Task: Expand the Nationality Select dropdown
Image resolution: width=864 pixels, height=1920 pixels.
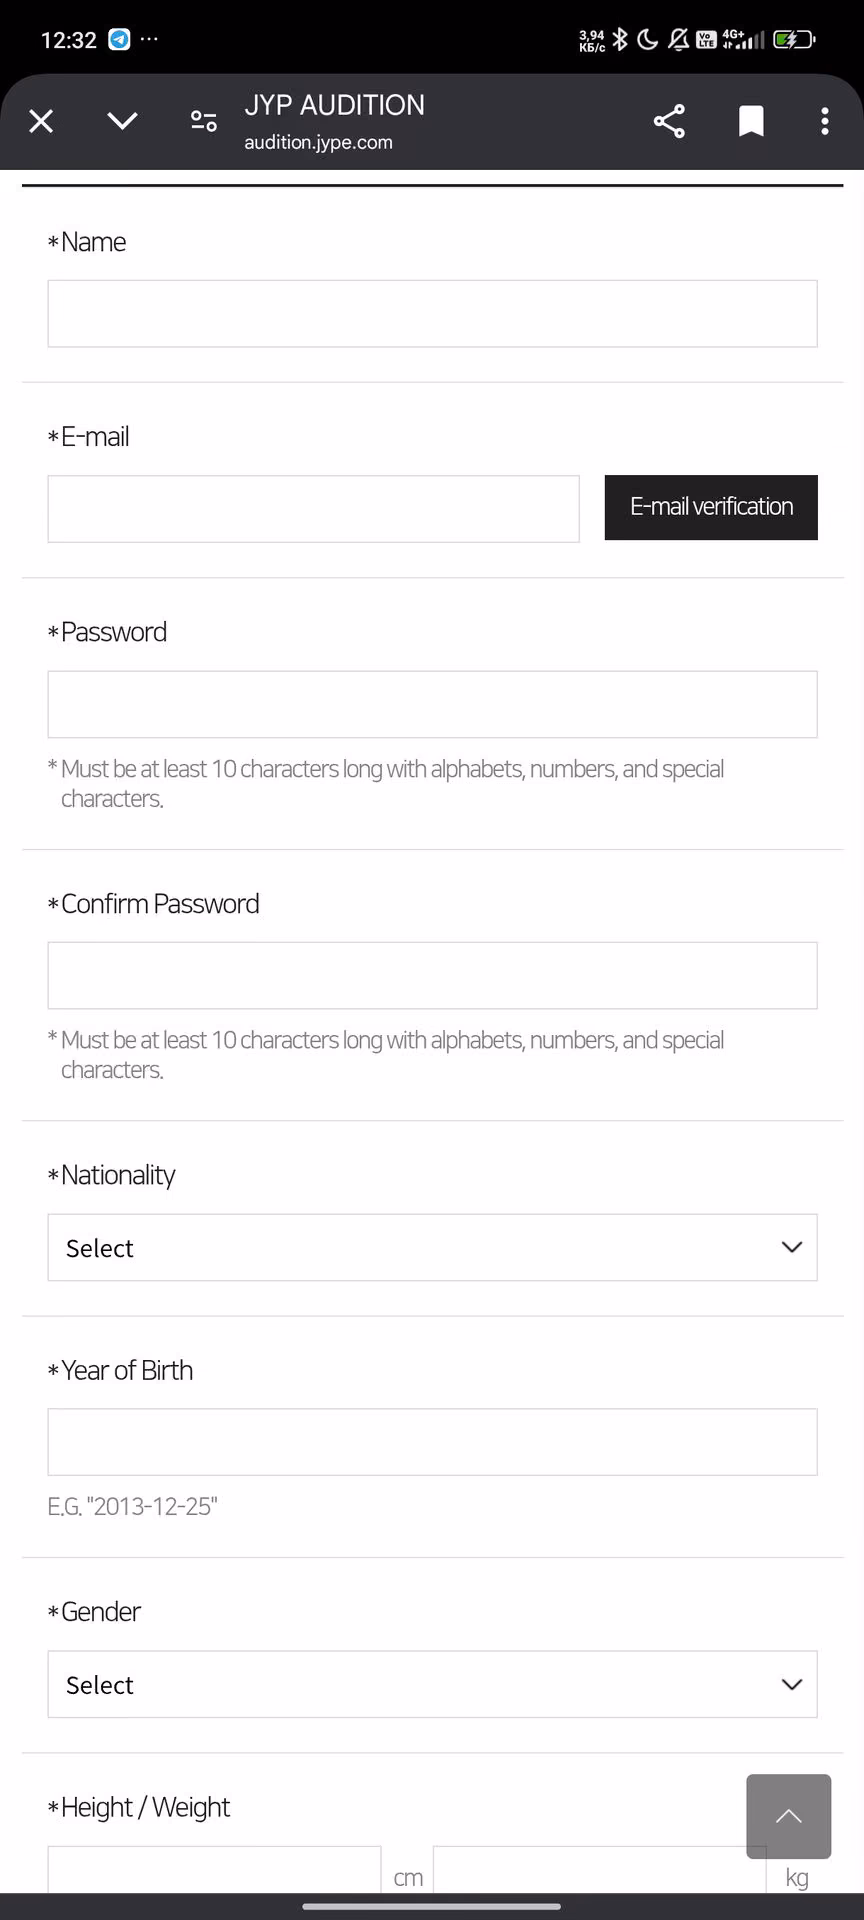Action: pos(432,1247)
